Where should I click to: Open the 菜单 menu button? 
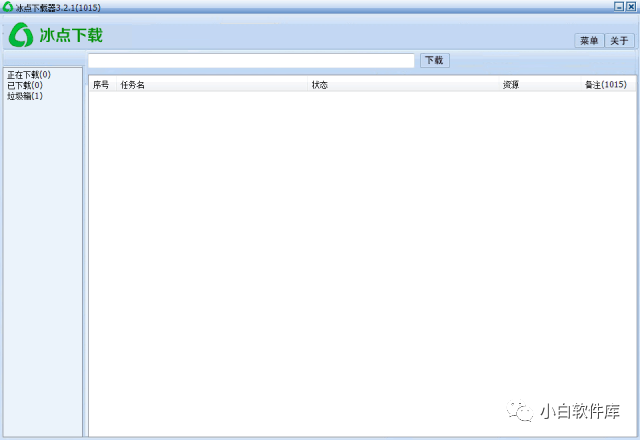pos(589,40)
